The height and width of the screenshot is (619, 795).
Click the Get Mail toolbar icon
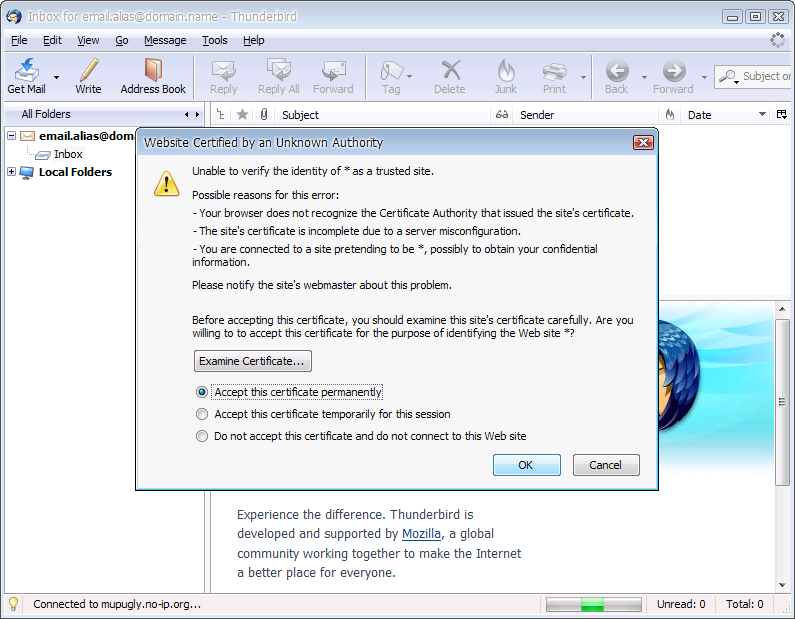point(27,71)
